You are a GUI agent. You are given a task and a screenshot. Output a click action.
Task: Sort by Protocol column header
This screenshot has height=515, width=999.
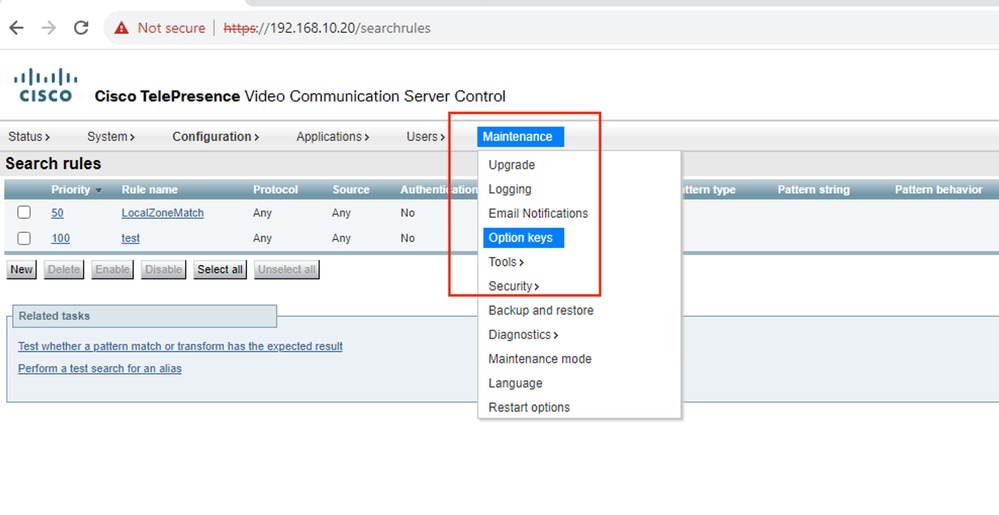(x=275, y=190)
